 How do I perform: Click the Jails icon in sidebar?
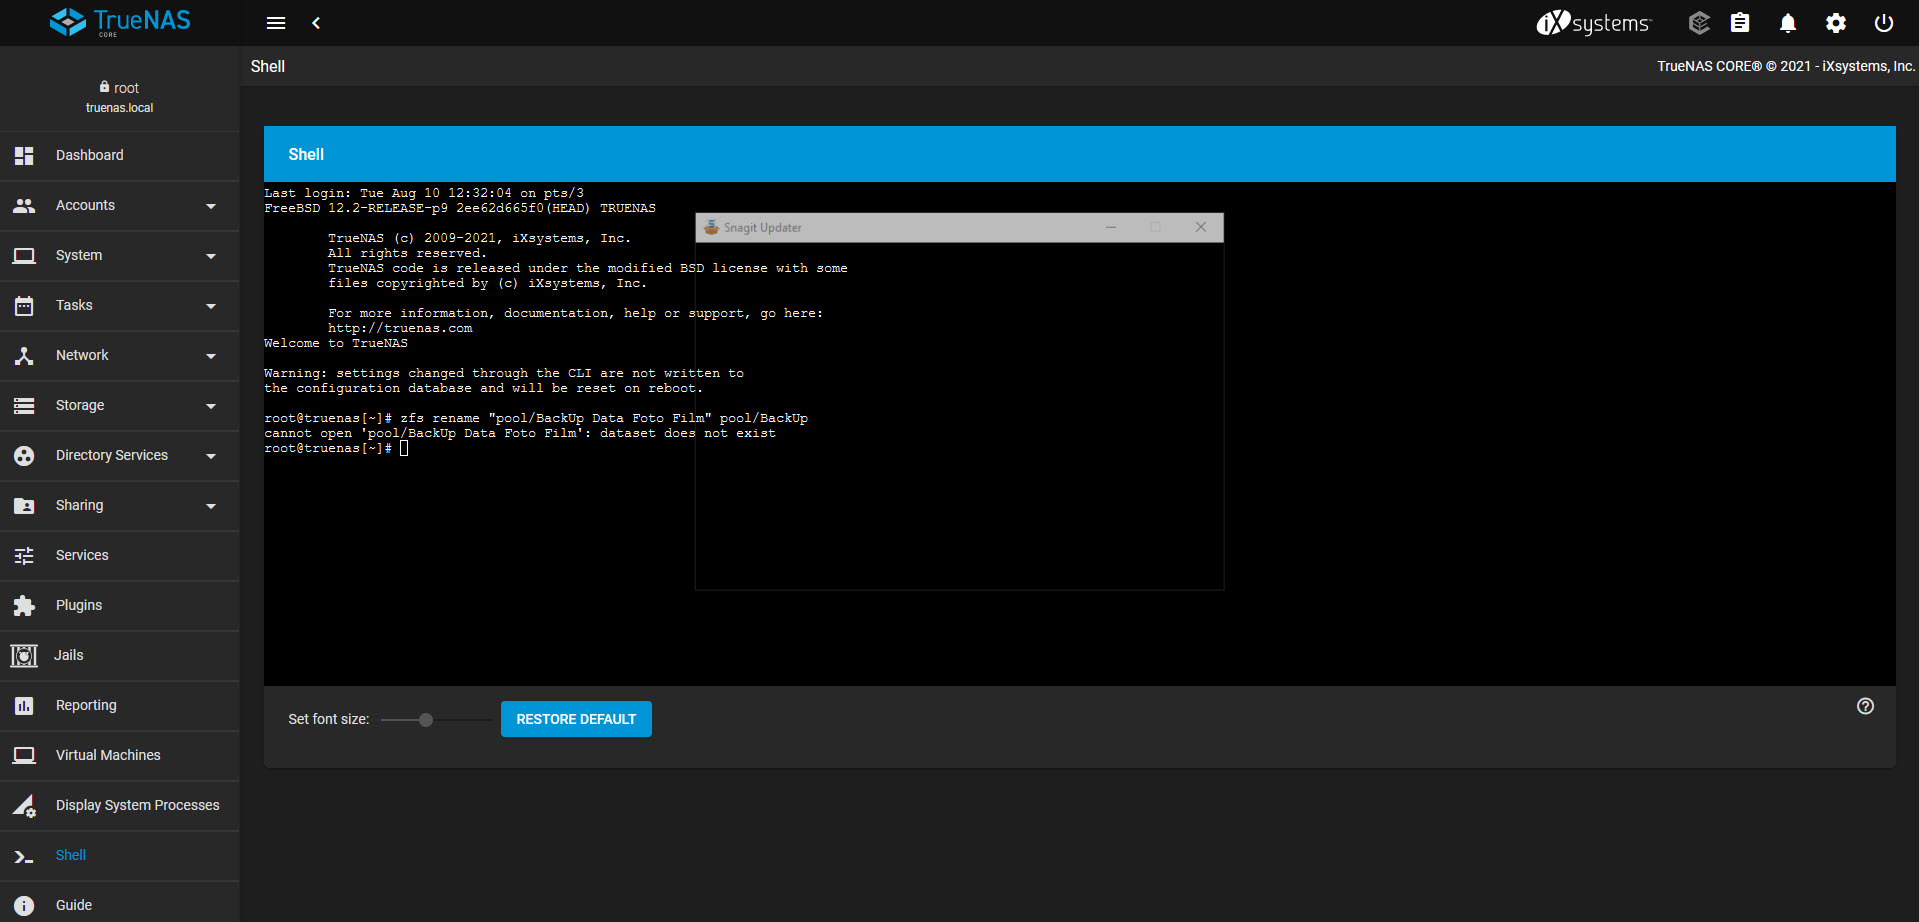tap(24, 655)
